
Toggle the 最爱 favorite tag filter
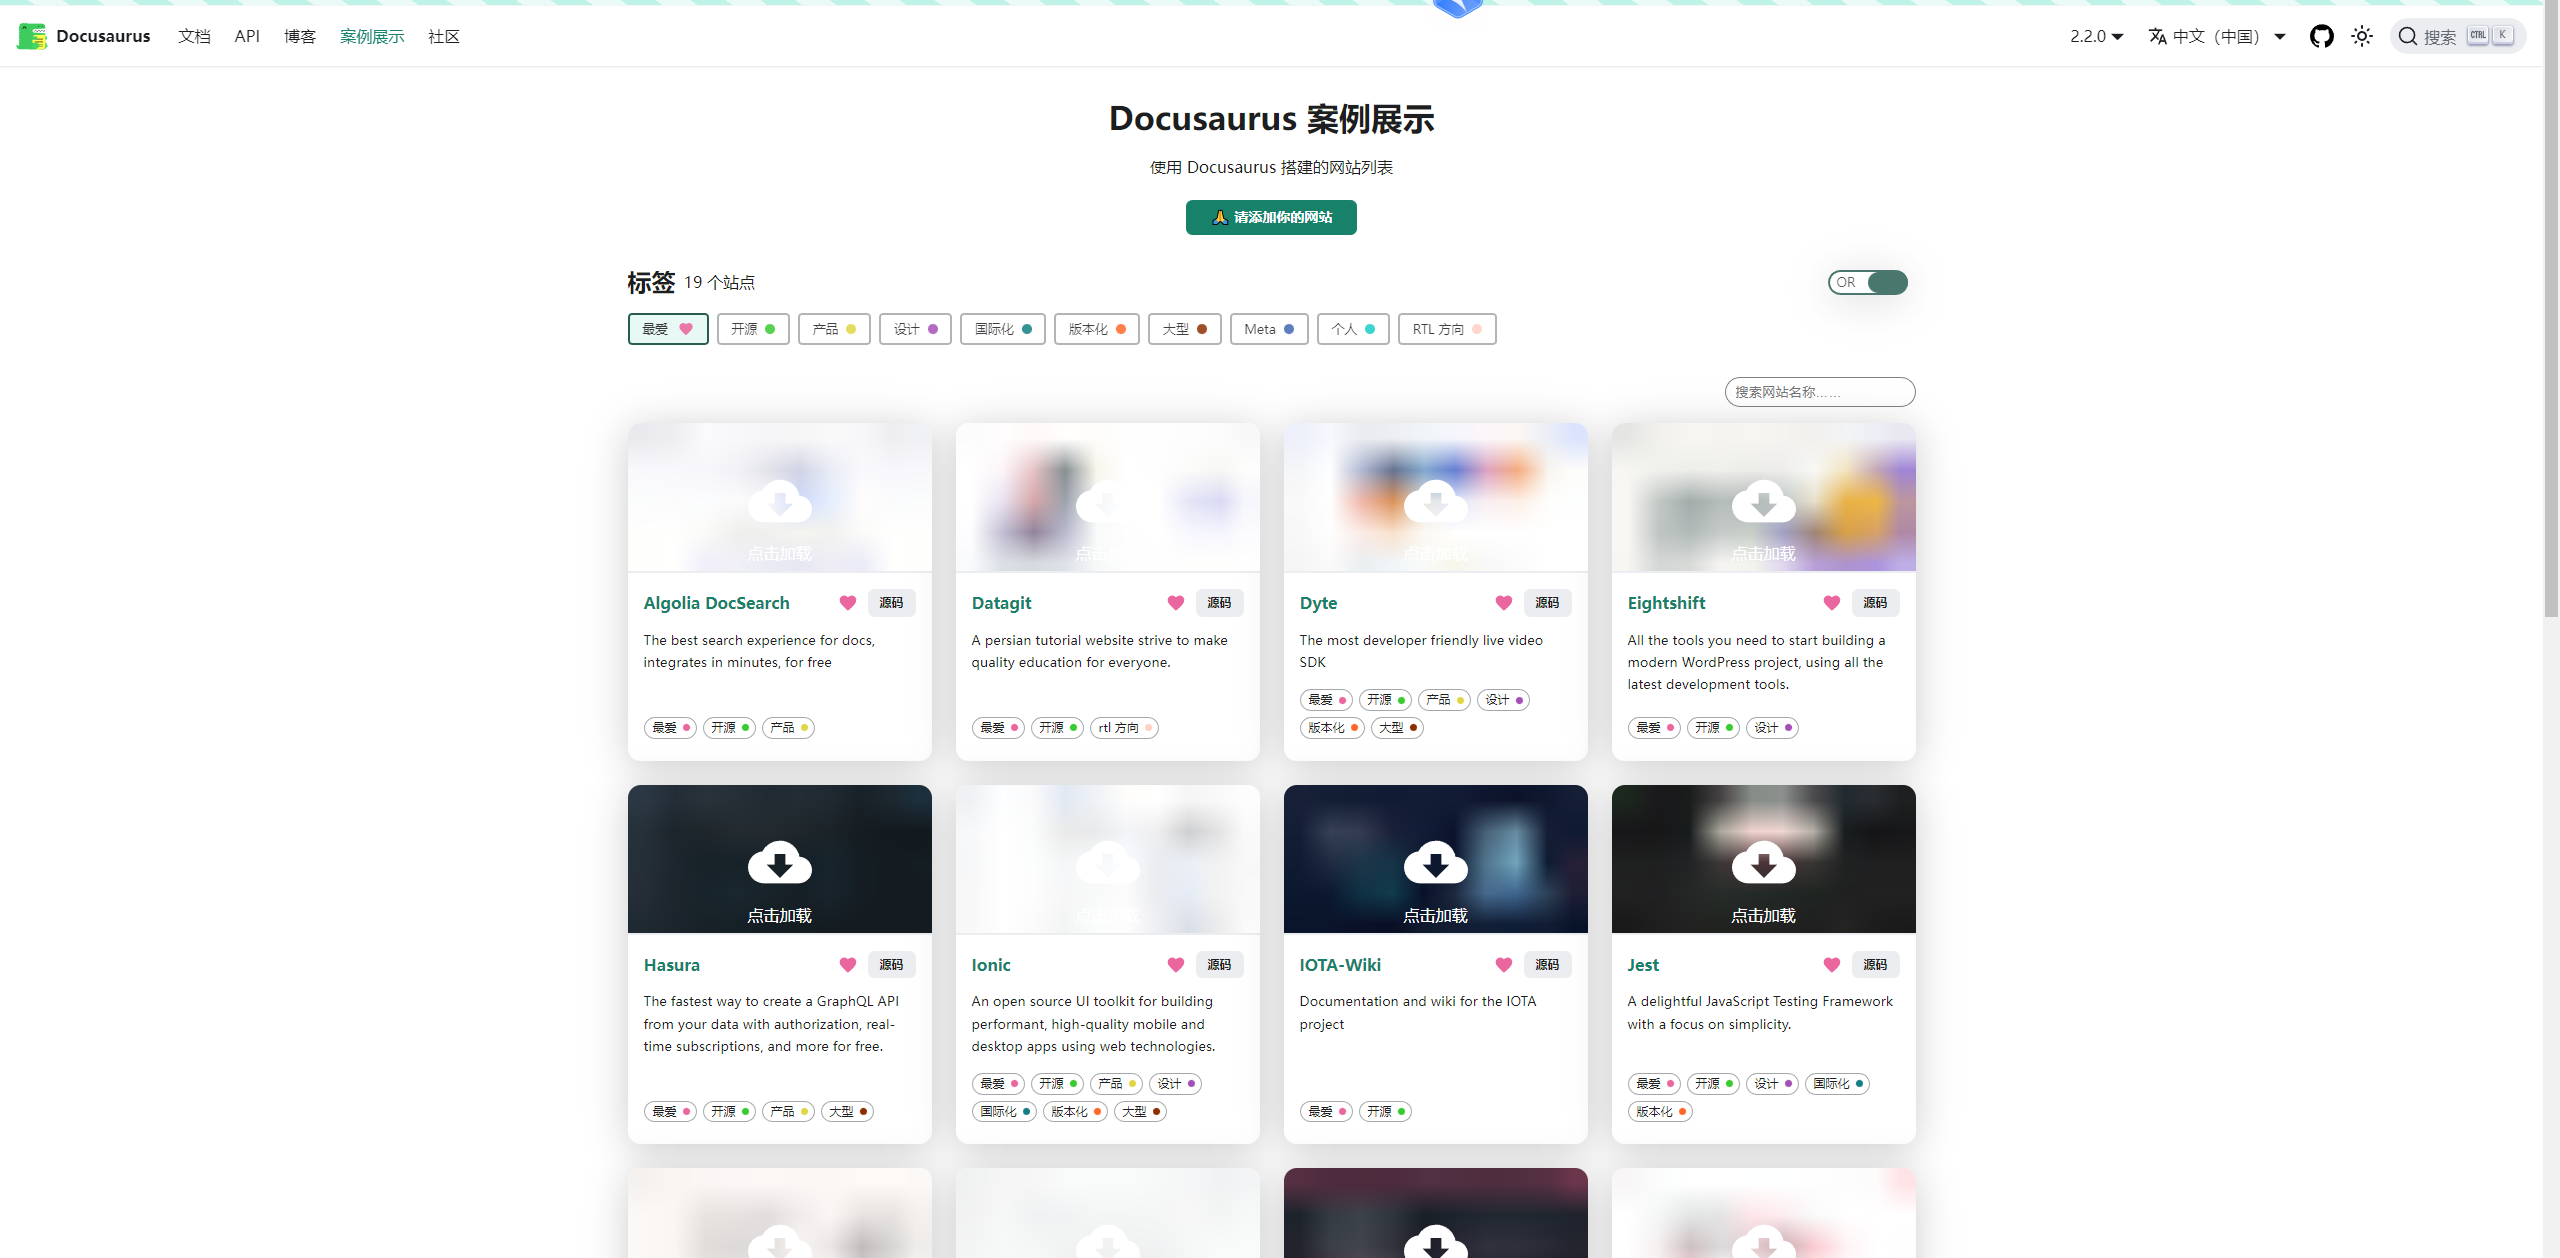tap(667, 329)
